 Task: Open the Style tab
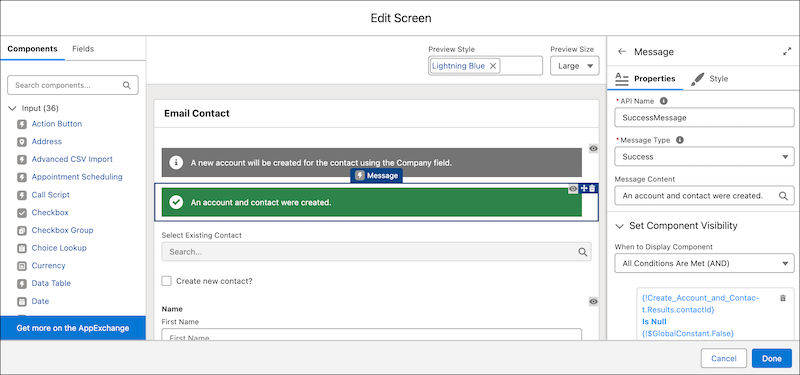coord(710,79)
